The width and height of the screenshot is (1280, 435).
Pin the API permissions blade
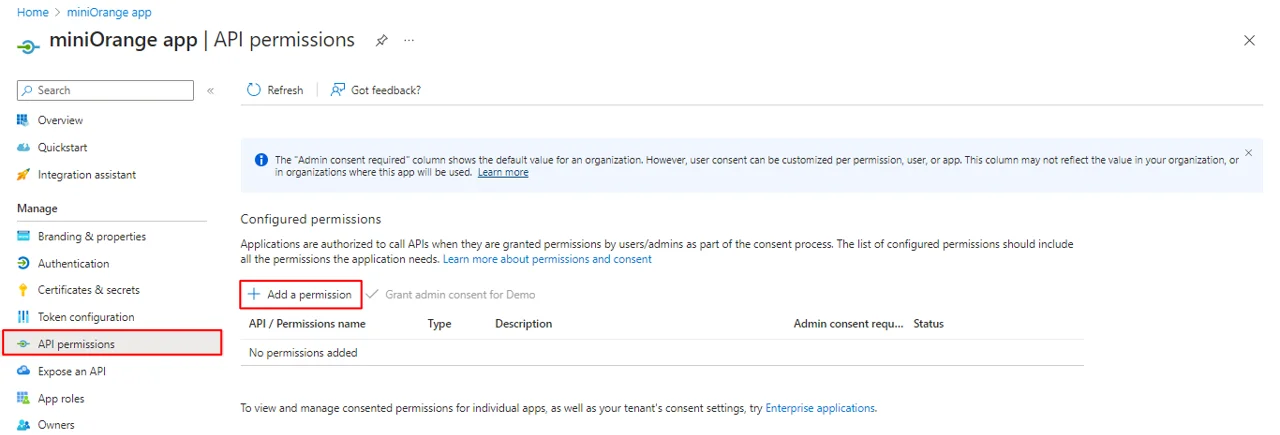coord(381,41)
